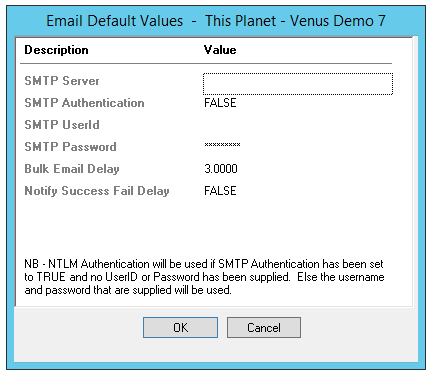431x376 pixels.
Task: Select the SMTP Password row label
Action: pos(70,147)
